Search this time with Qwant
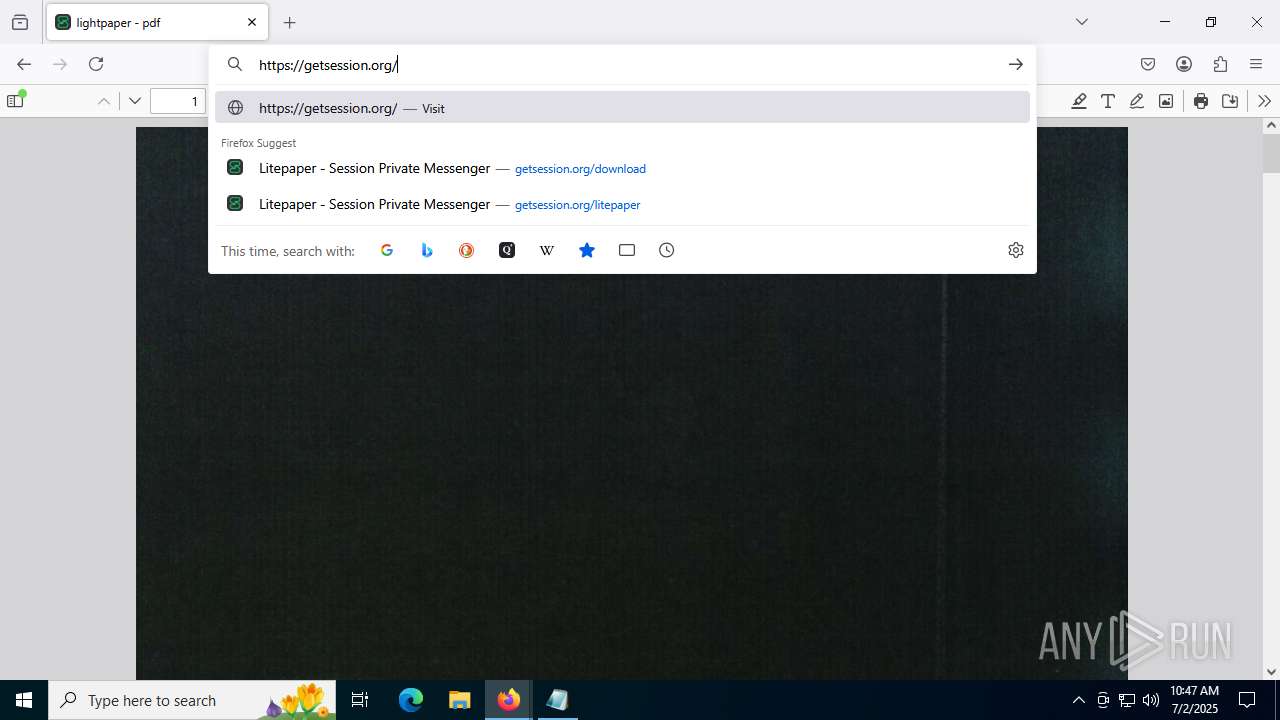1280x720 pixels. (x=507, y=250)
